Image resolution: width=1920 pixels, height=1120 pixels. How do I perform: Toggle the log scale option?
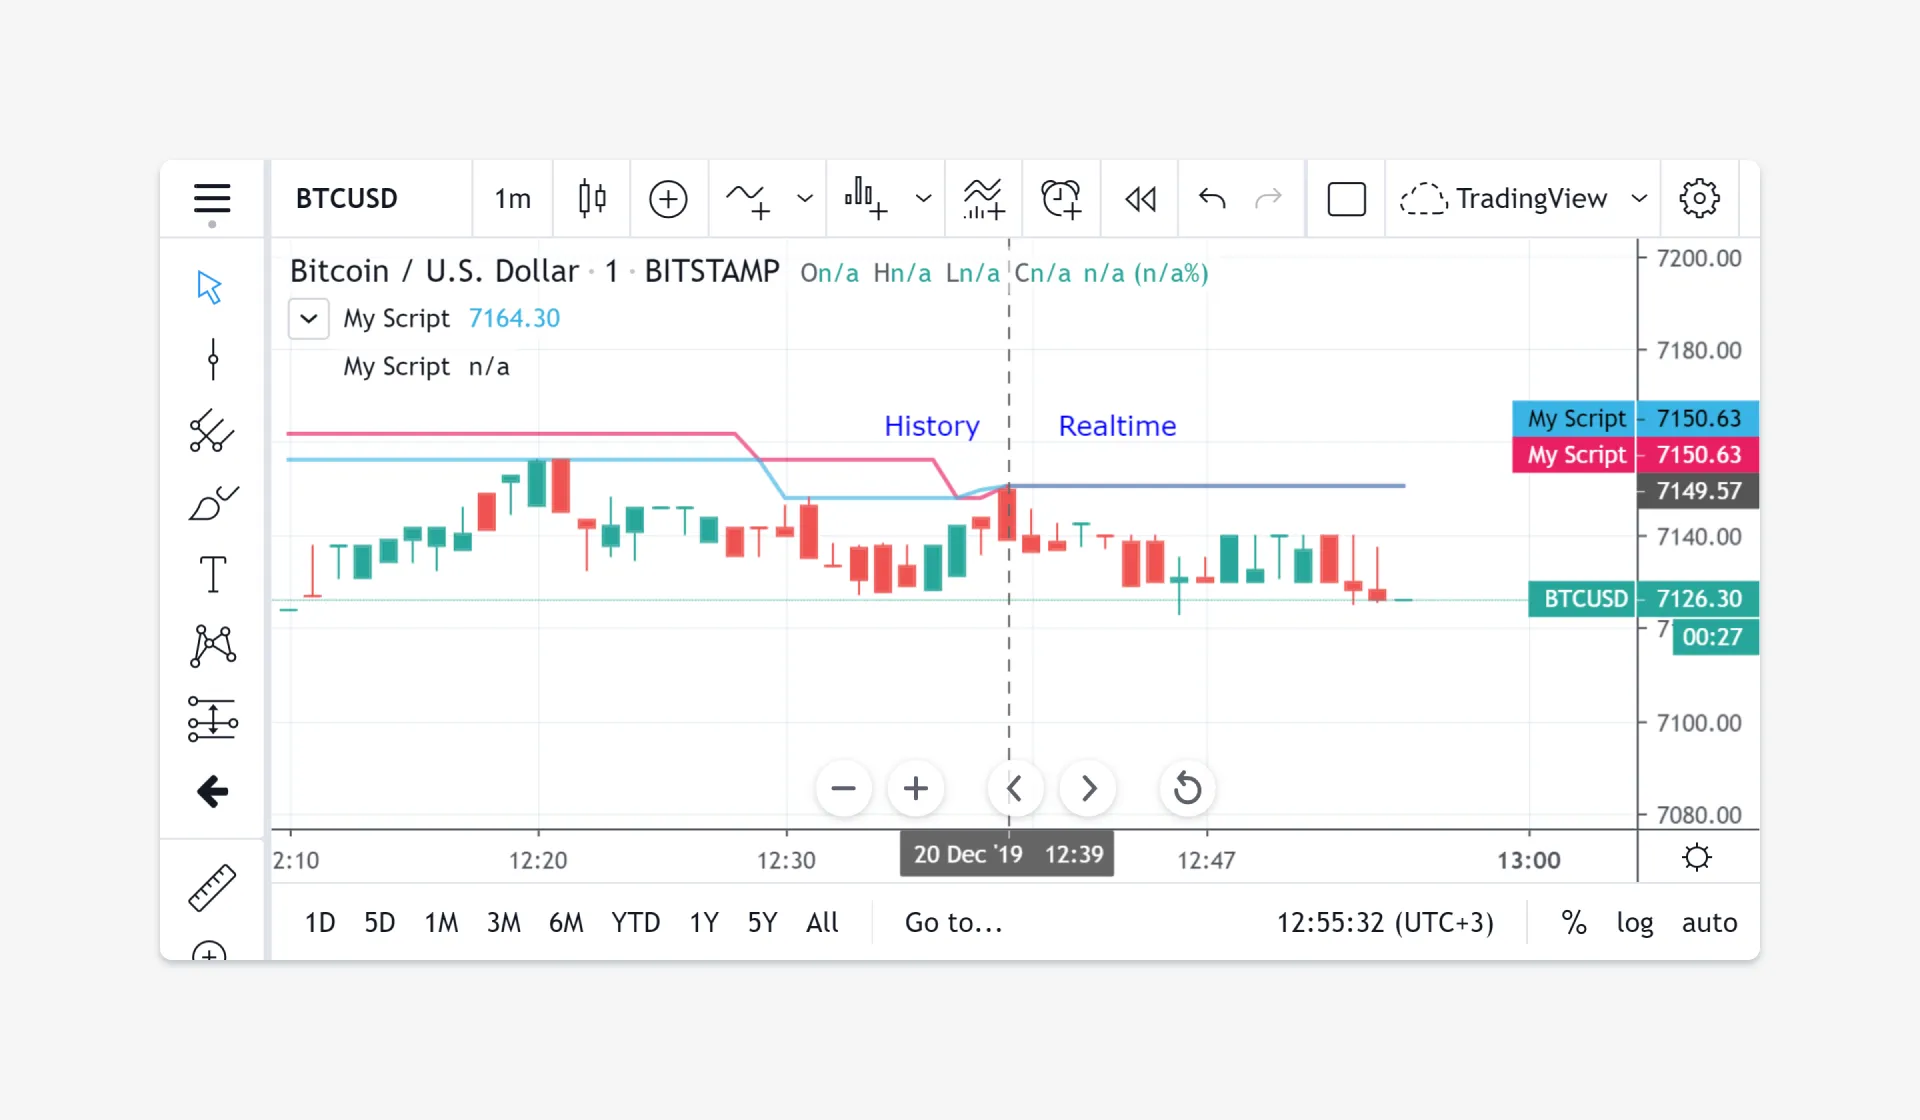(x=1634, y=922)
